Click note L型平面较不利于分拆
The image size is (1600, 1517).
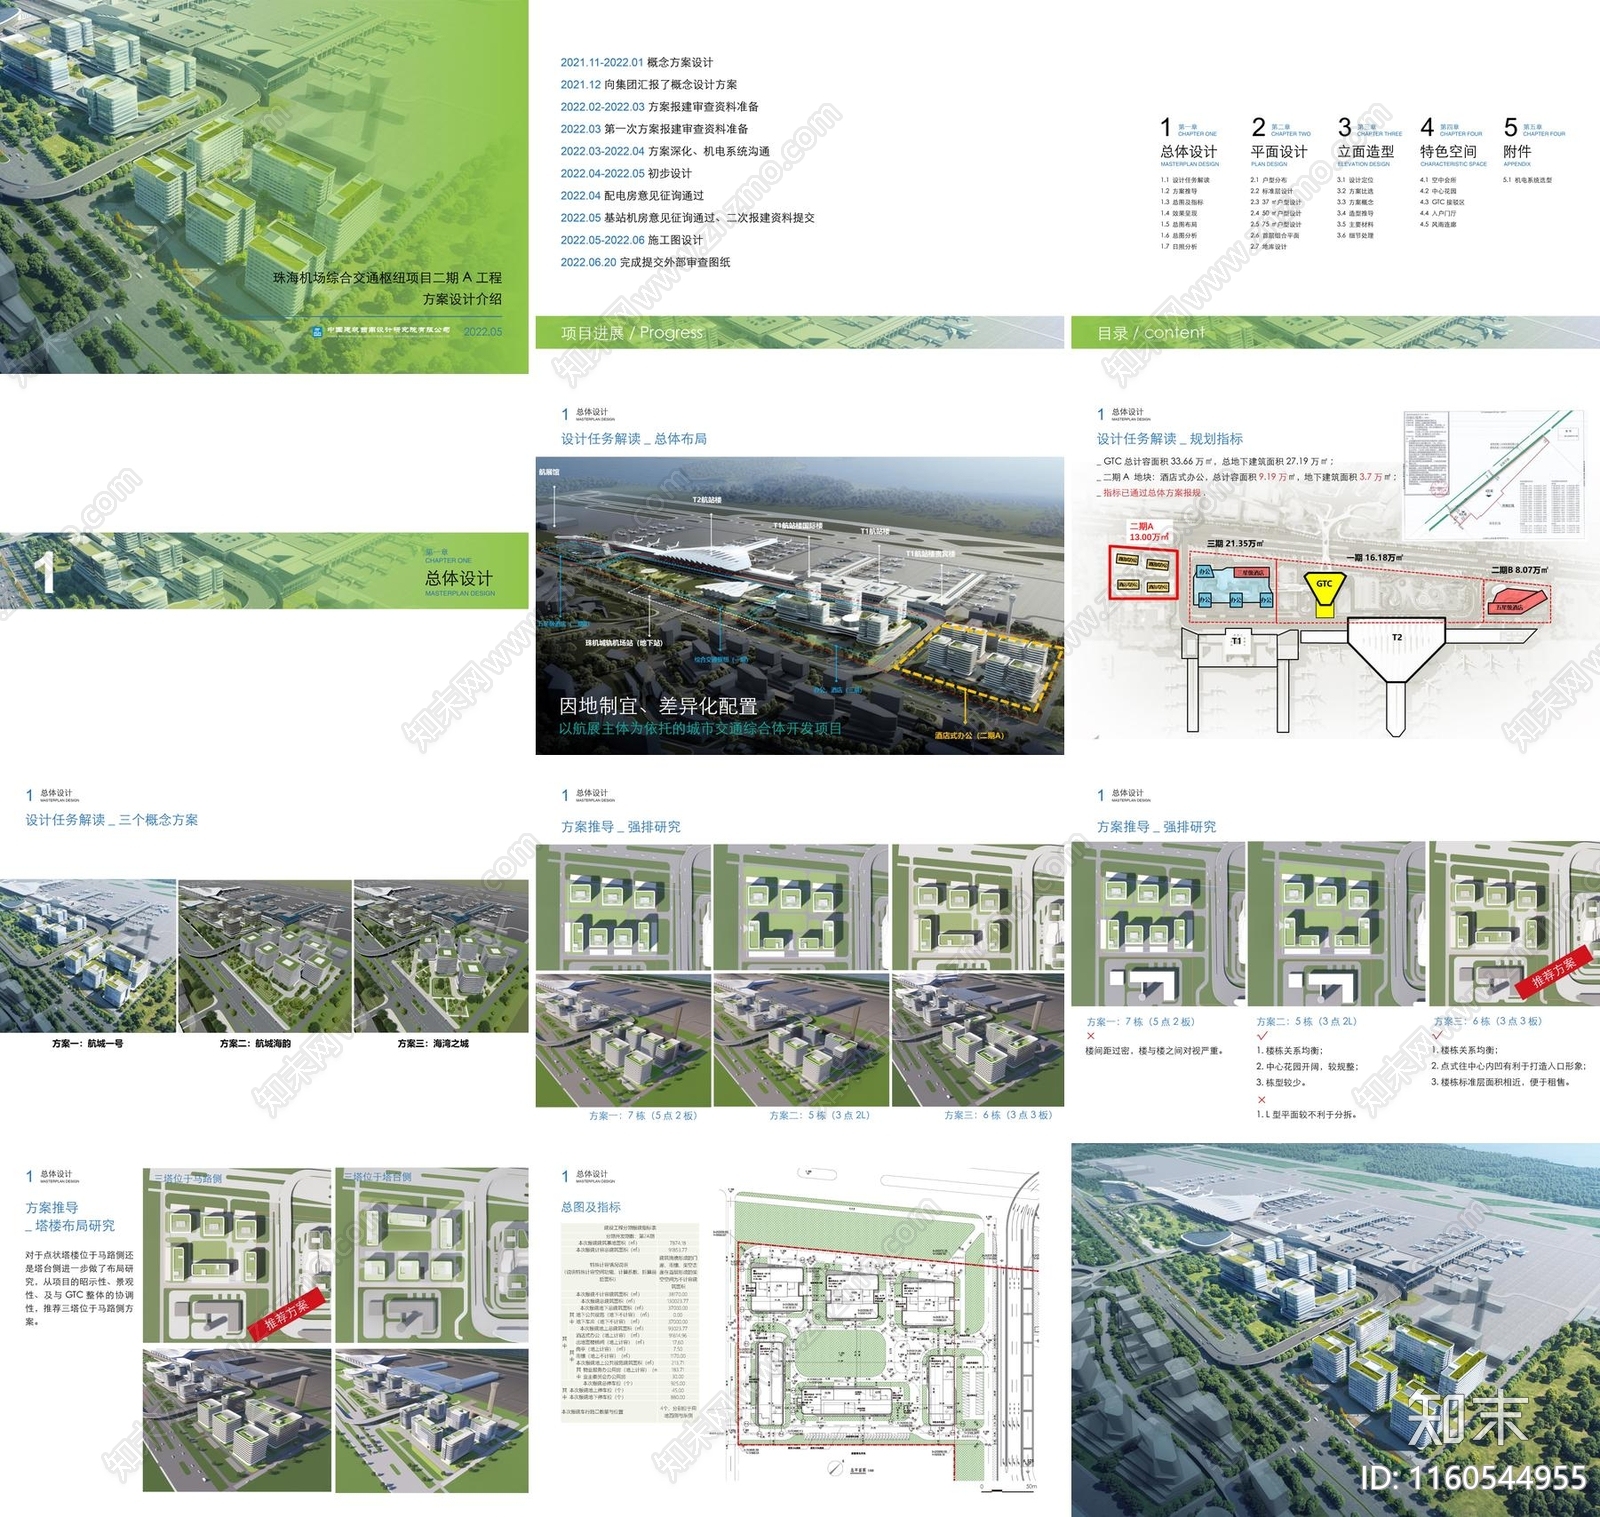tap(1307, 1114)
